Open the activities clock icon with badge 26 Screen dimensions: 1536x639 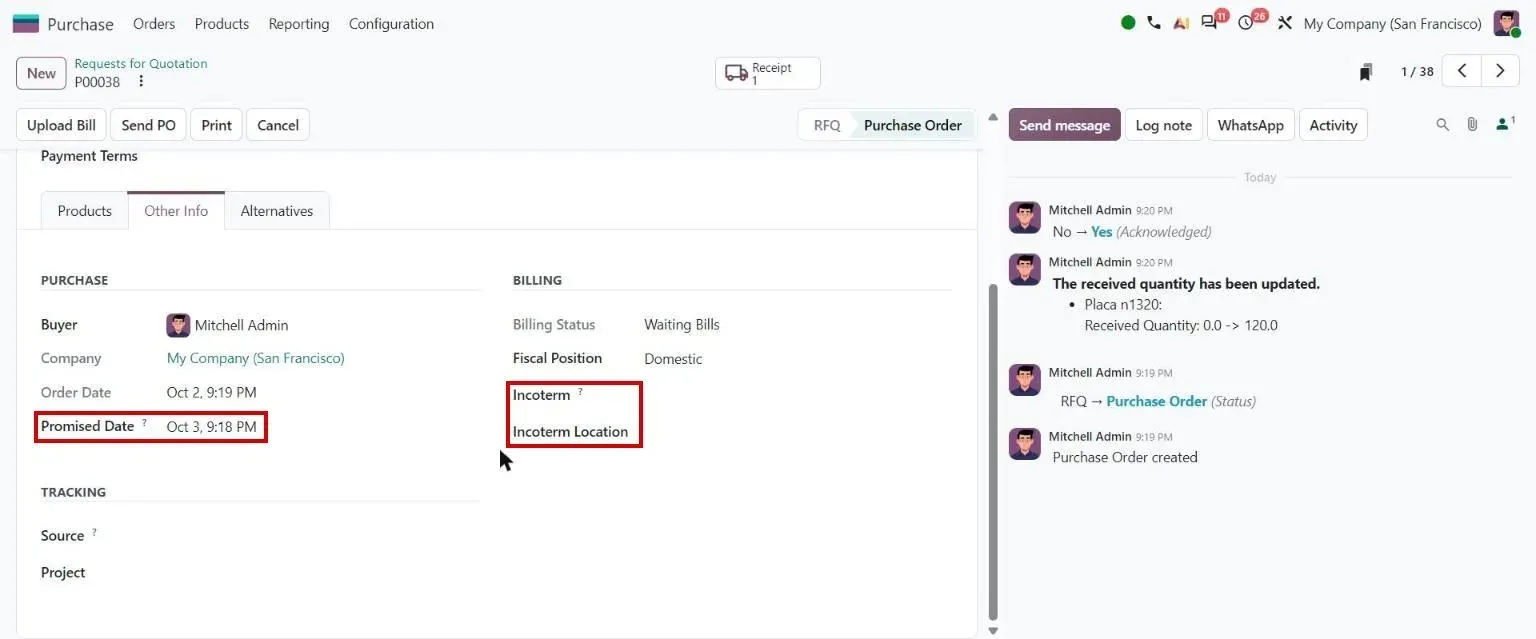tap(1246, 23)
